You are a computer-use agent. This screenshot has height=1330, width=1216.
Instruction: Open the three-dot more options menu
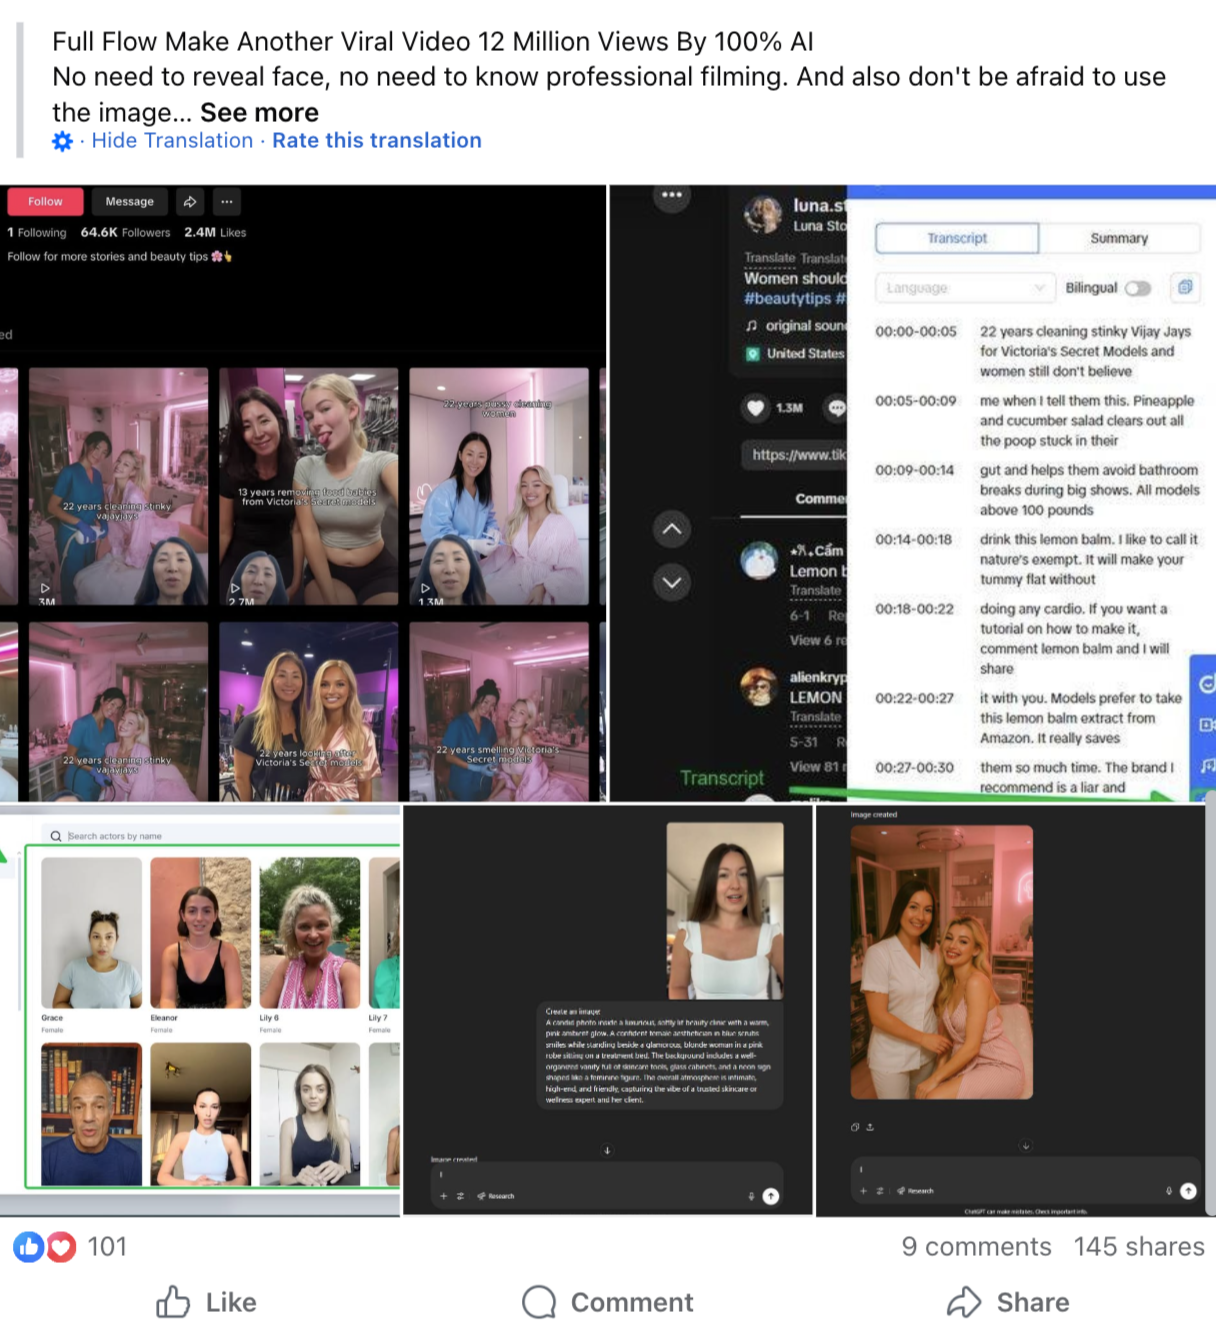pyautogui.click(x=227, y=202)
